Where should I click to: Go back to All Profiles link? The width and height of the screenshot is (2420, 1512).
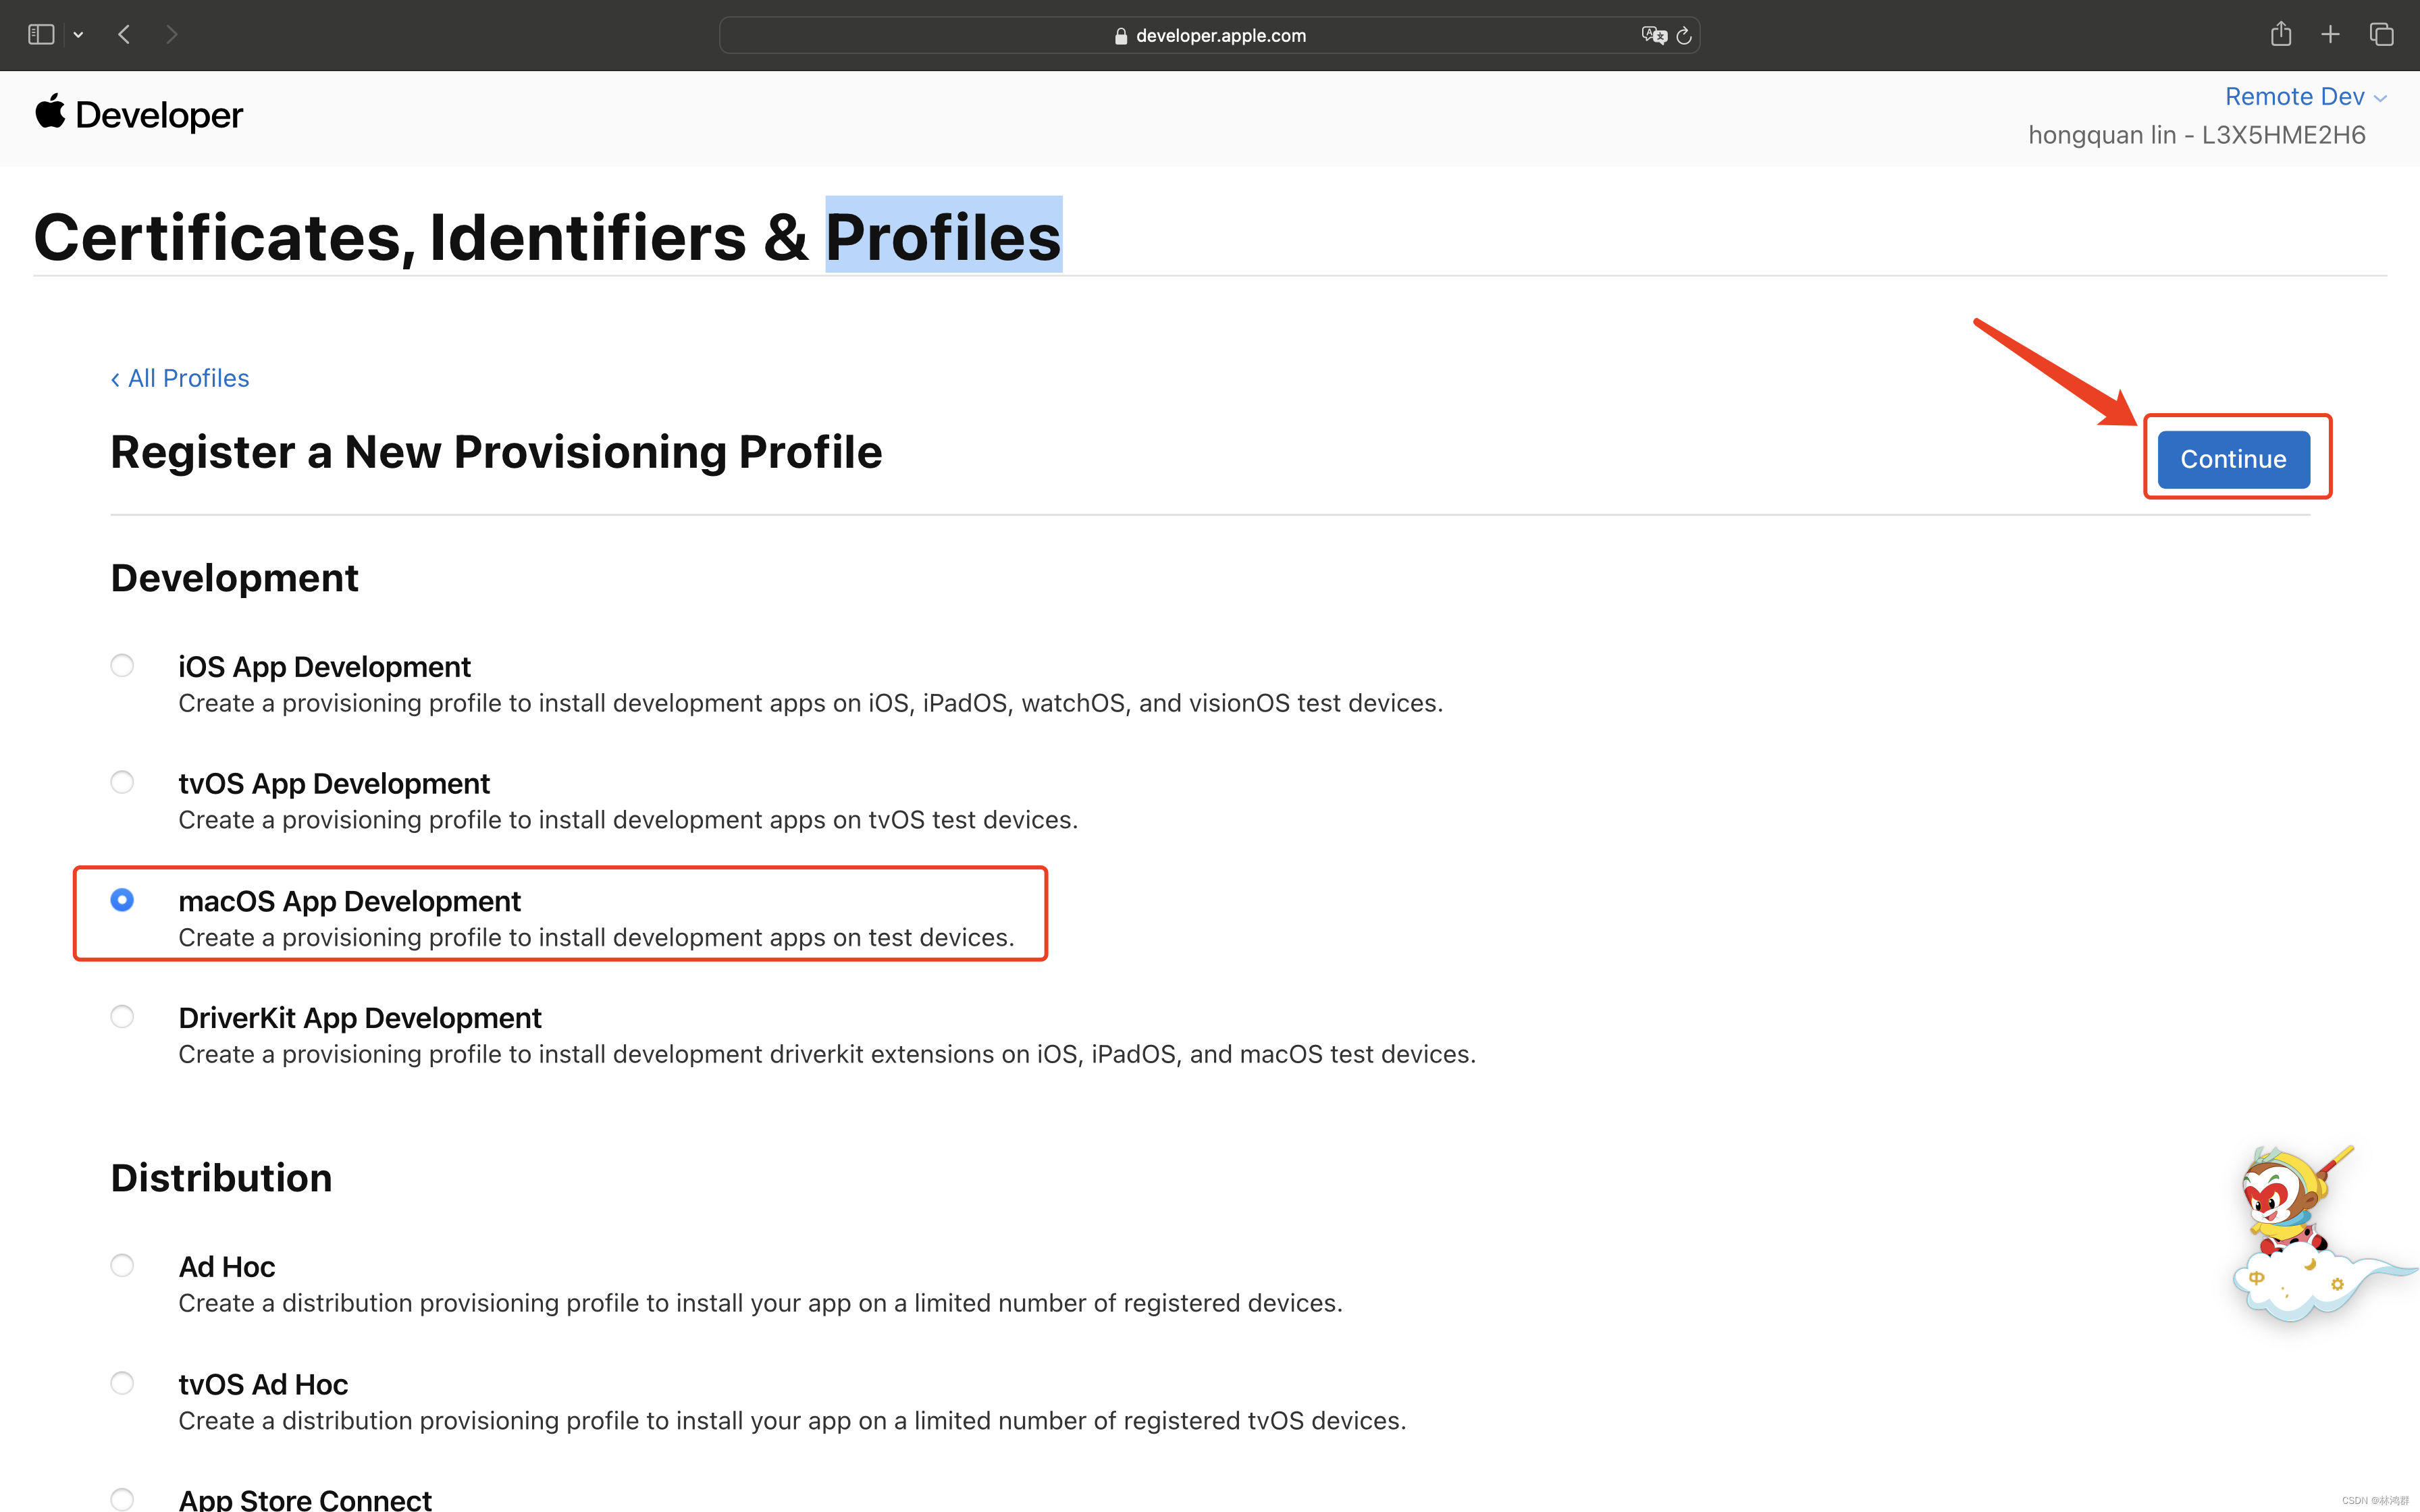point(180,378)
